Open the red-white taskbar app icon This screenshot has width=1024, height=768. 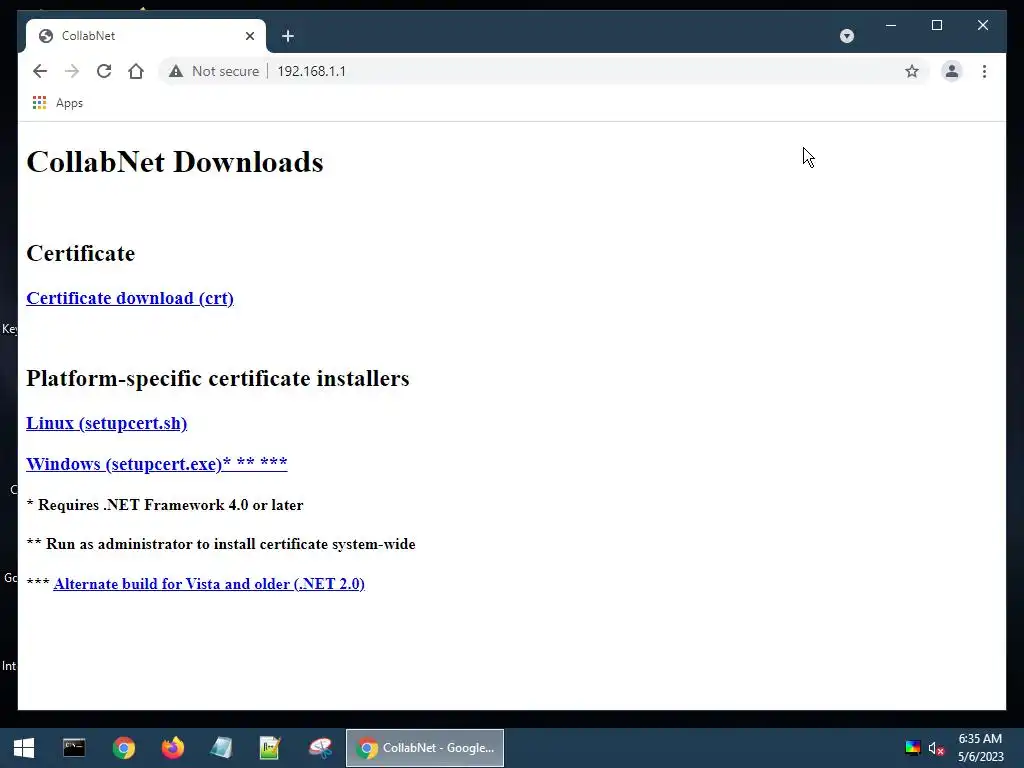pyautogui.click(x=320, y=748)
